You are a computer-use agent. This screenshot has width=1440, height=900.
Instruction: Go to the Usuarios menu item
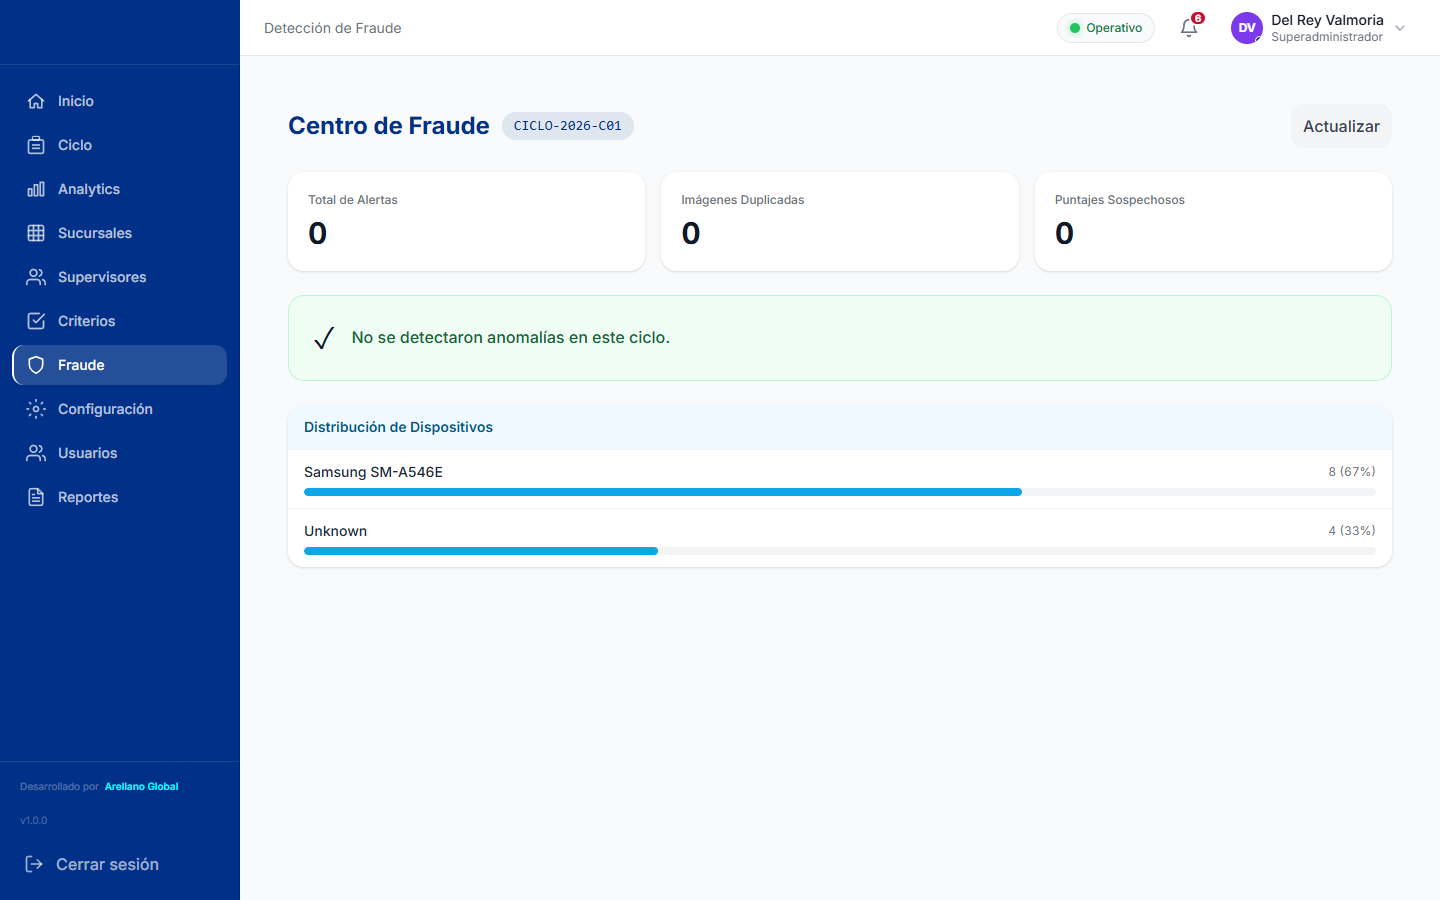click(120, 453)
